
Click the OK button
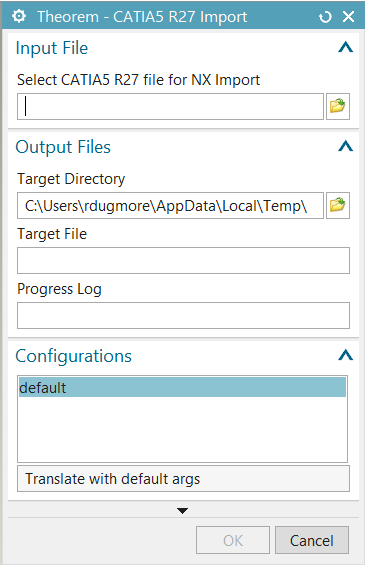pos(233,540)
